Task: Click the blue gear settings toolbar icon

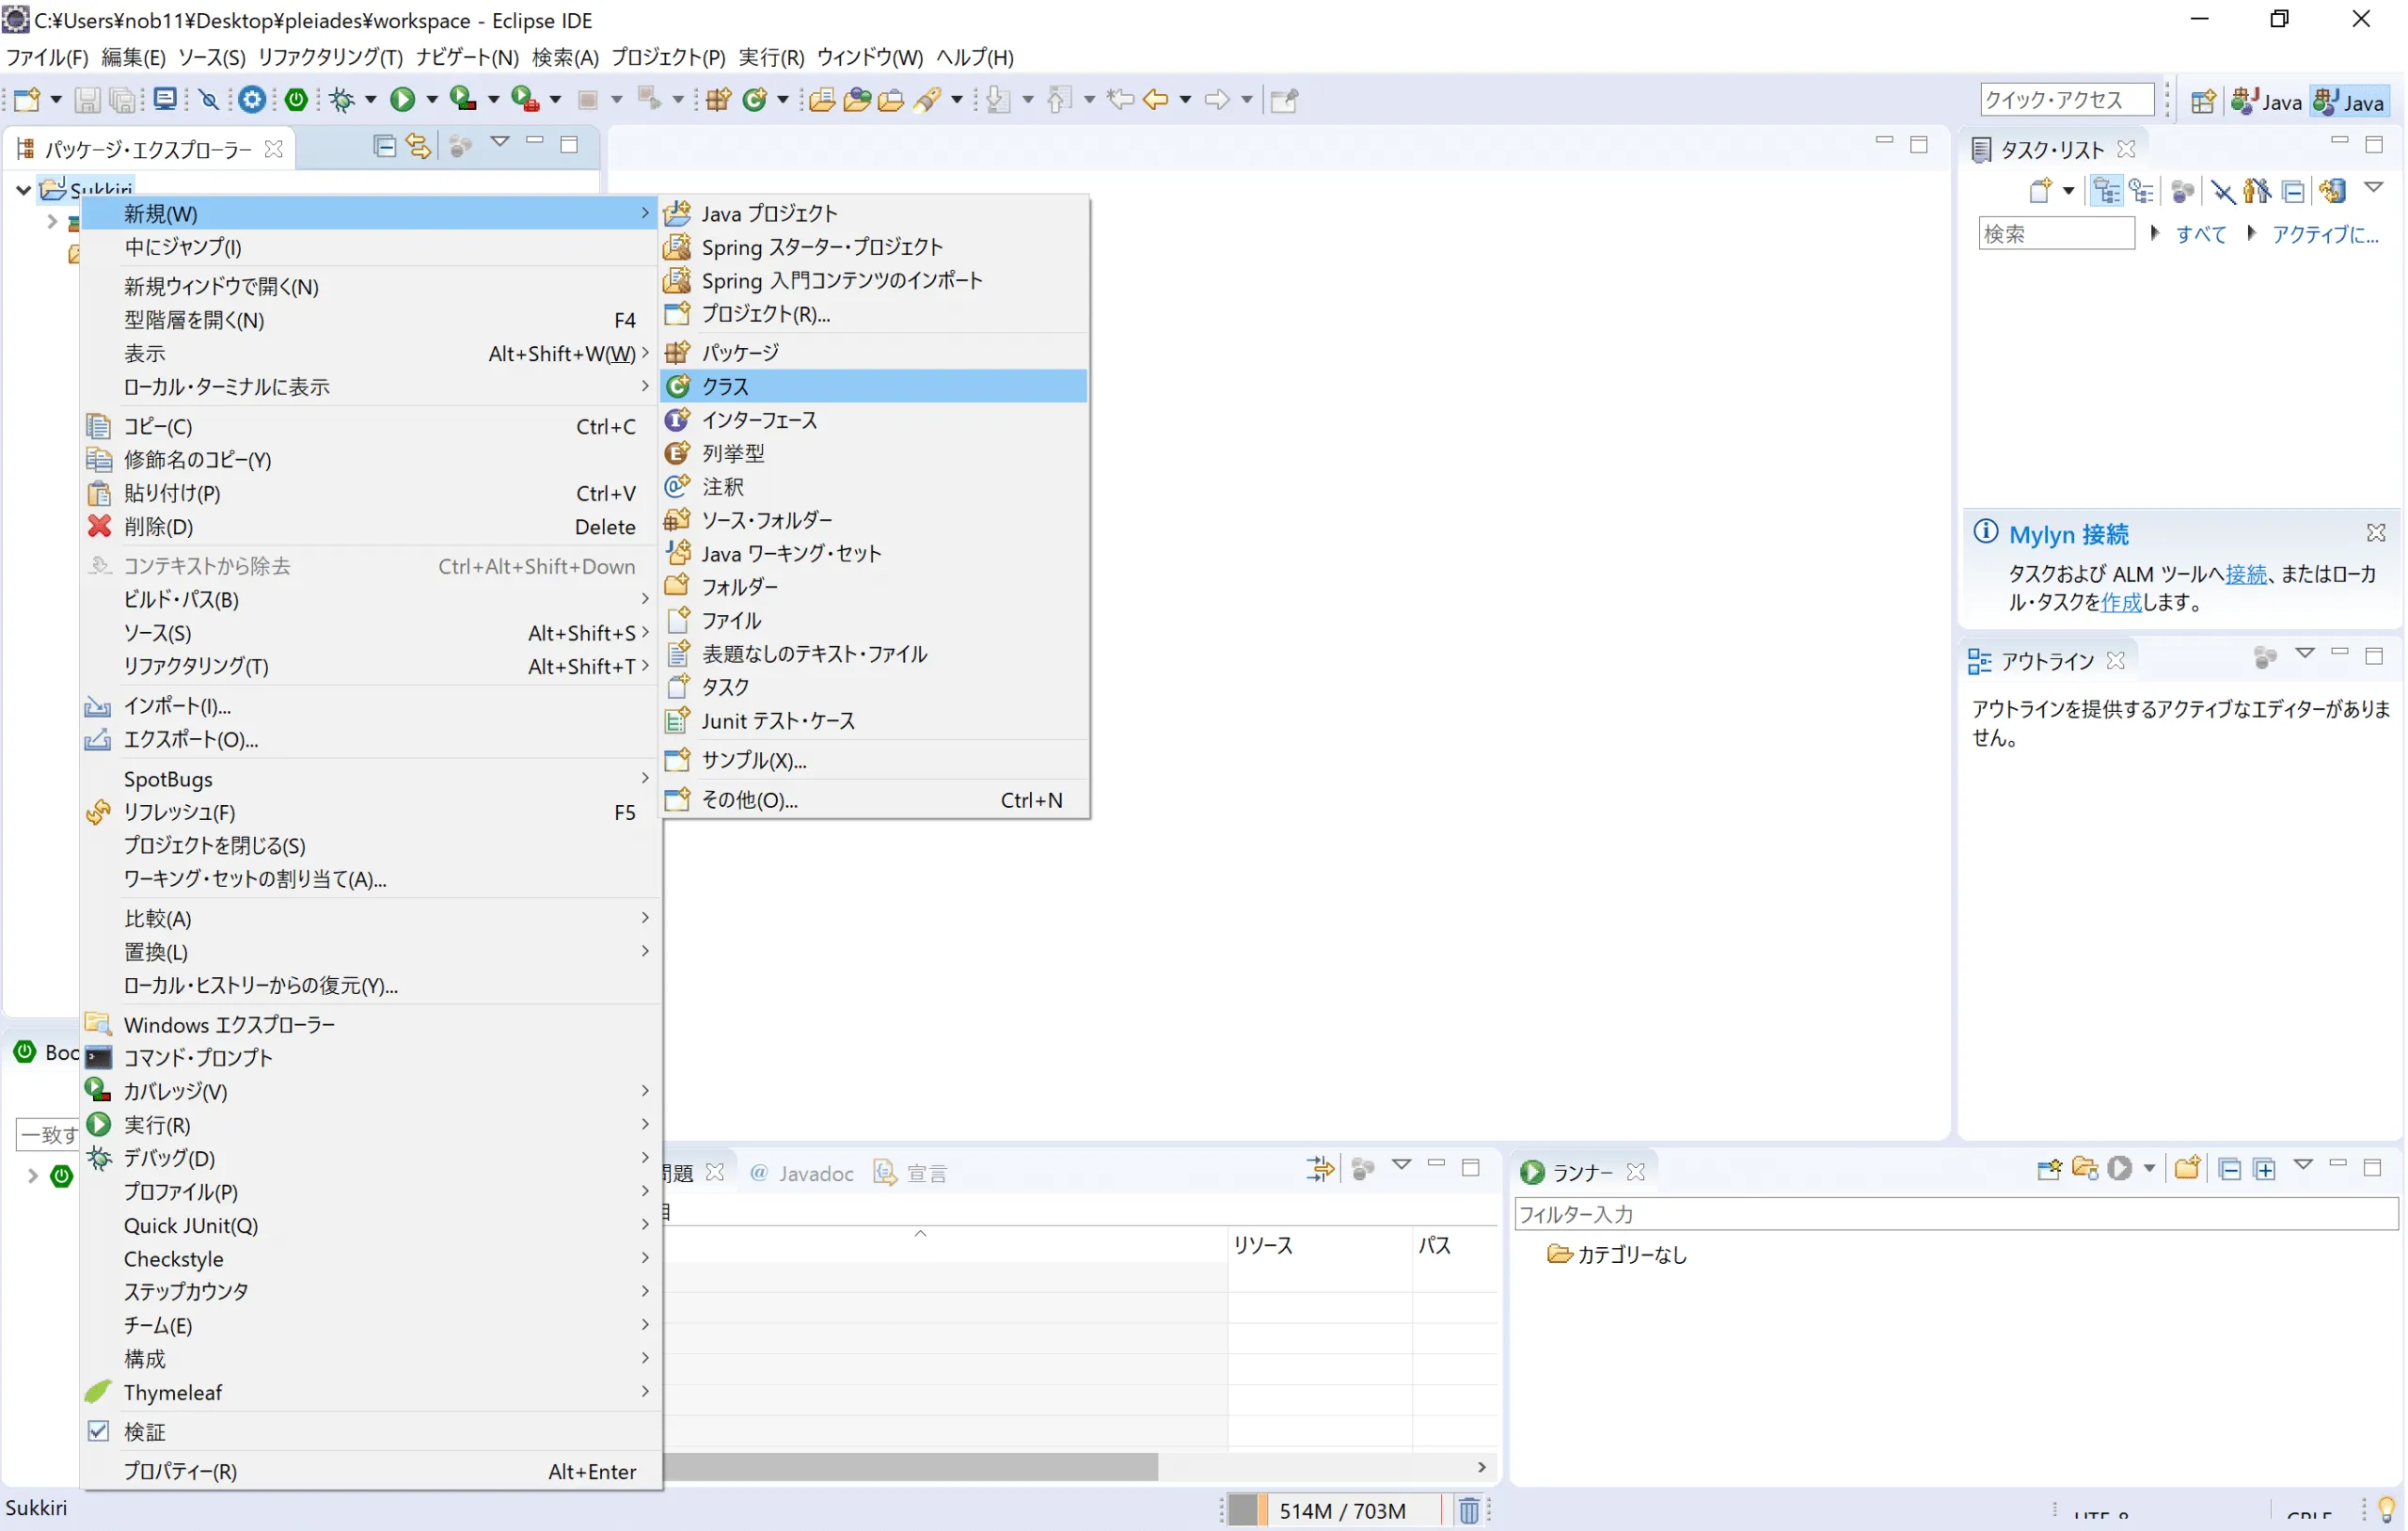Action: point(252,100)
